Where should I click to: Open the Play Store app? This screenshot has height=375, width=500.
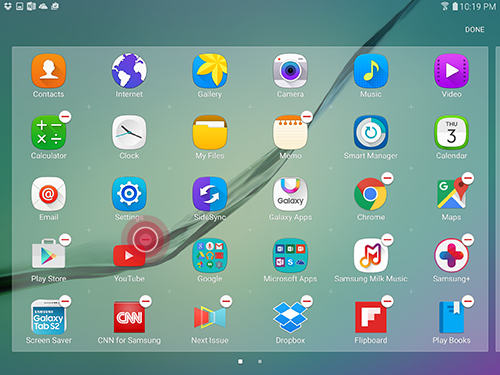(48, 255)
